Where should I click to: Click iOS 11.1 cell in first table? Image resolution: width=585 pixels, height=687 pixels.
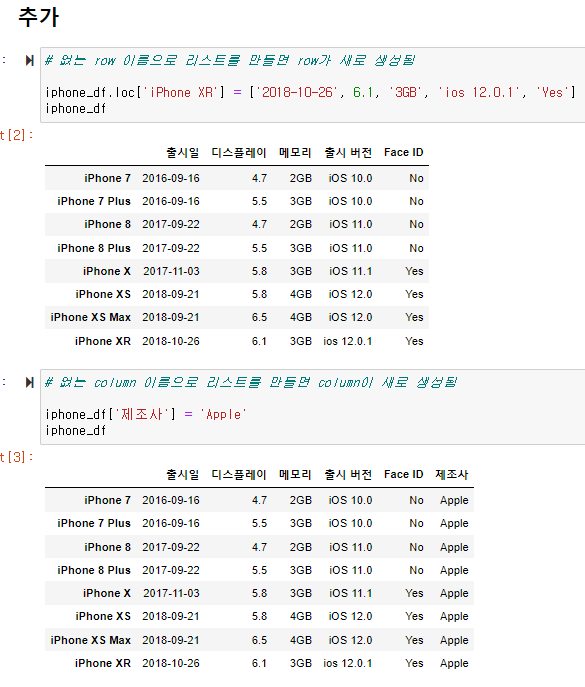(351, 271)
